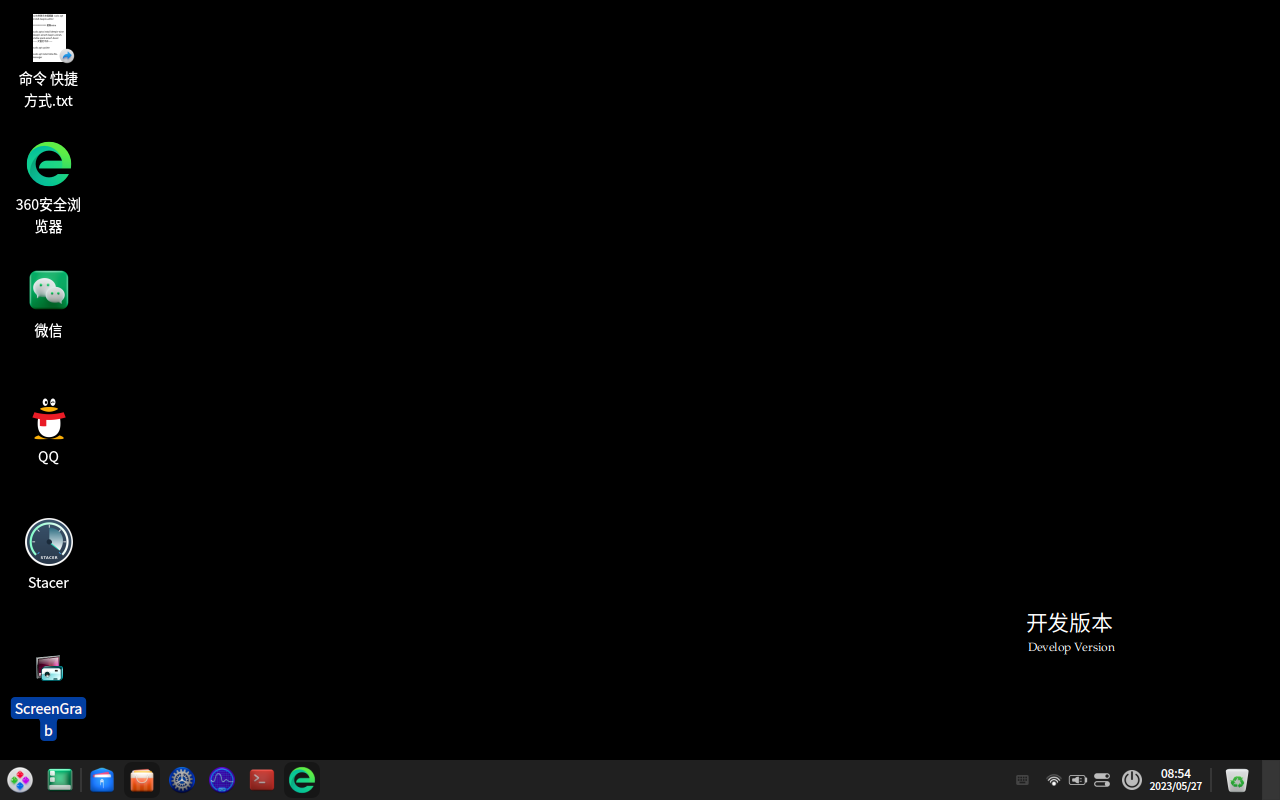Open the power shutdown menu
The image size is (1280, 800).
pyautogui.click(x=1131, y=780)
